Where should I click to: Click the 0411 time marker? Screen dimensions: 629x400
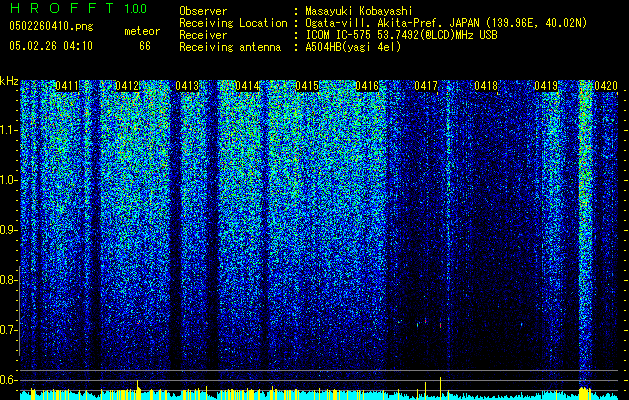click(x=67, y=86)
